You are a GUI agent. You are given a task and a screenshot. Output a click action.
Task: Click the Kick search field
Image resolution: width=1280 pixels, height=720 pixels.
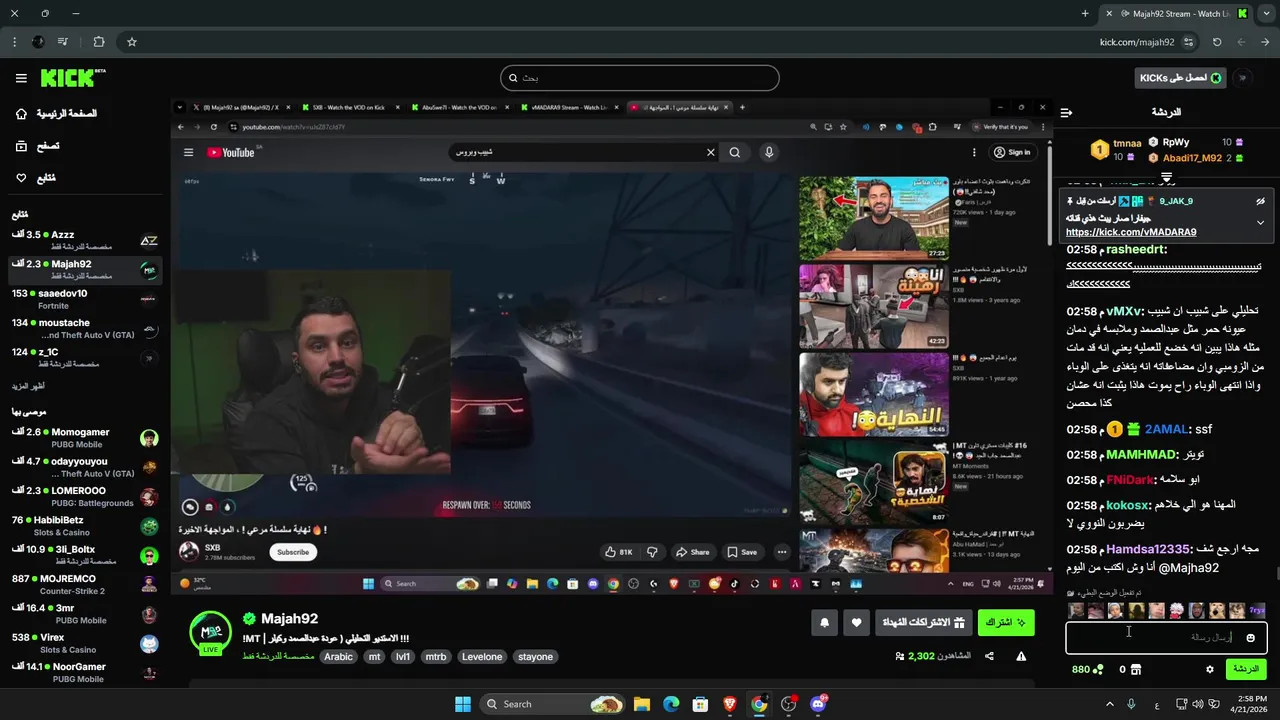coord(640,78)
